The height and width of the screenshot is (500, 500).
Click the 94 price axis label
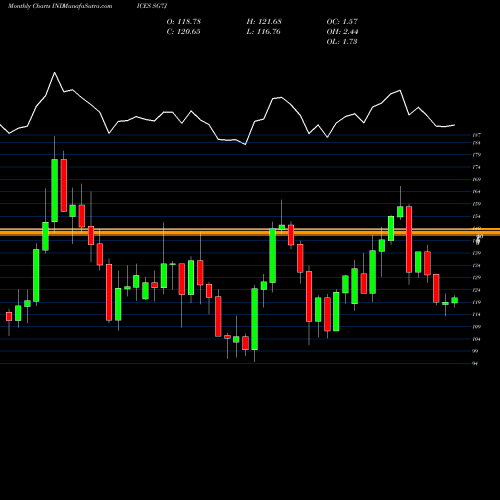[475, 364]
